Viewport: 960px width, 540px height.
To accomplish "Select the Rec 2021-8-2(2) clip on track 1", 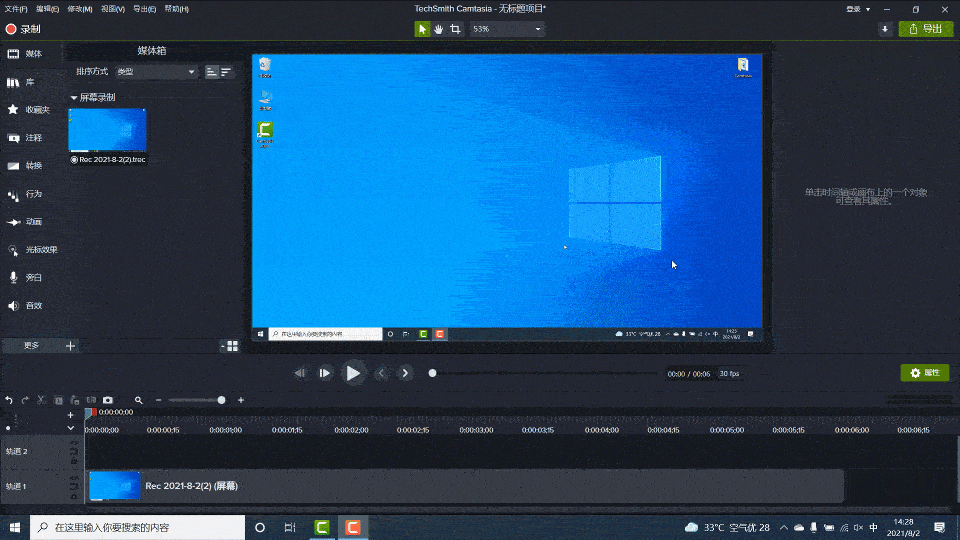I will point(465,486).
